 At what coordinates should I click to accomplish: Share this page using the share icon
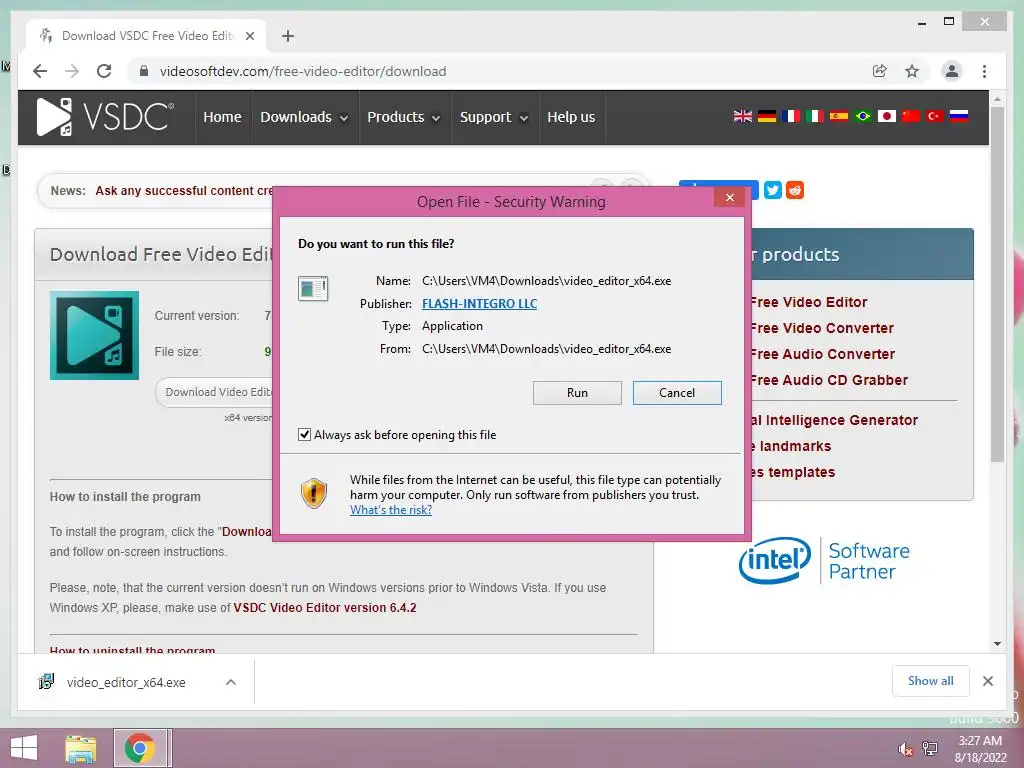point(880,71)
